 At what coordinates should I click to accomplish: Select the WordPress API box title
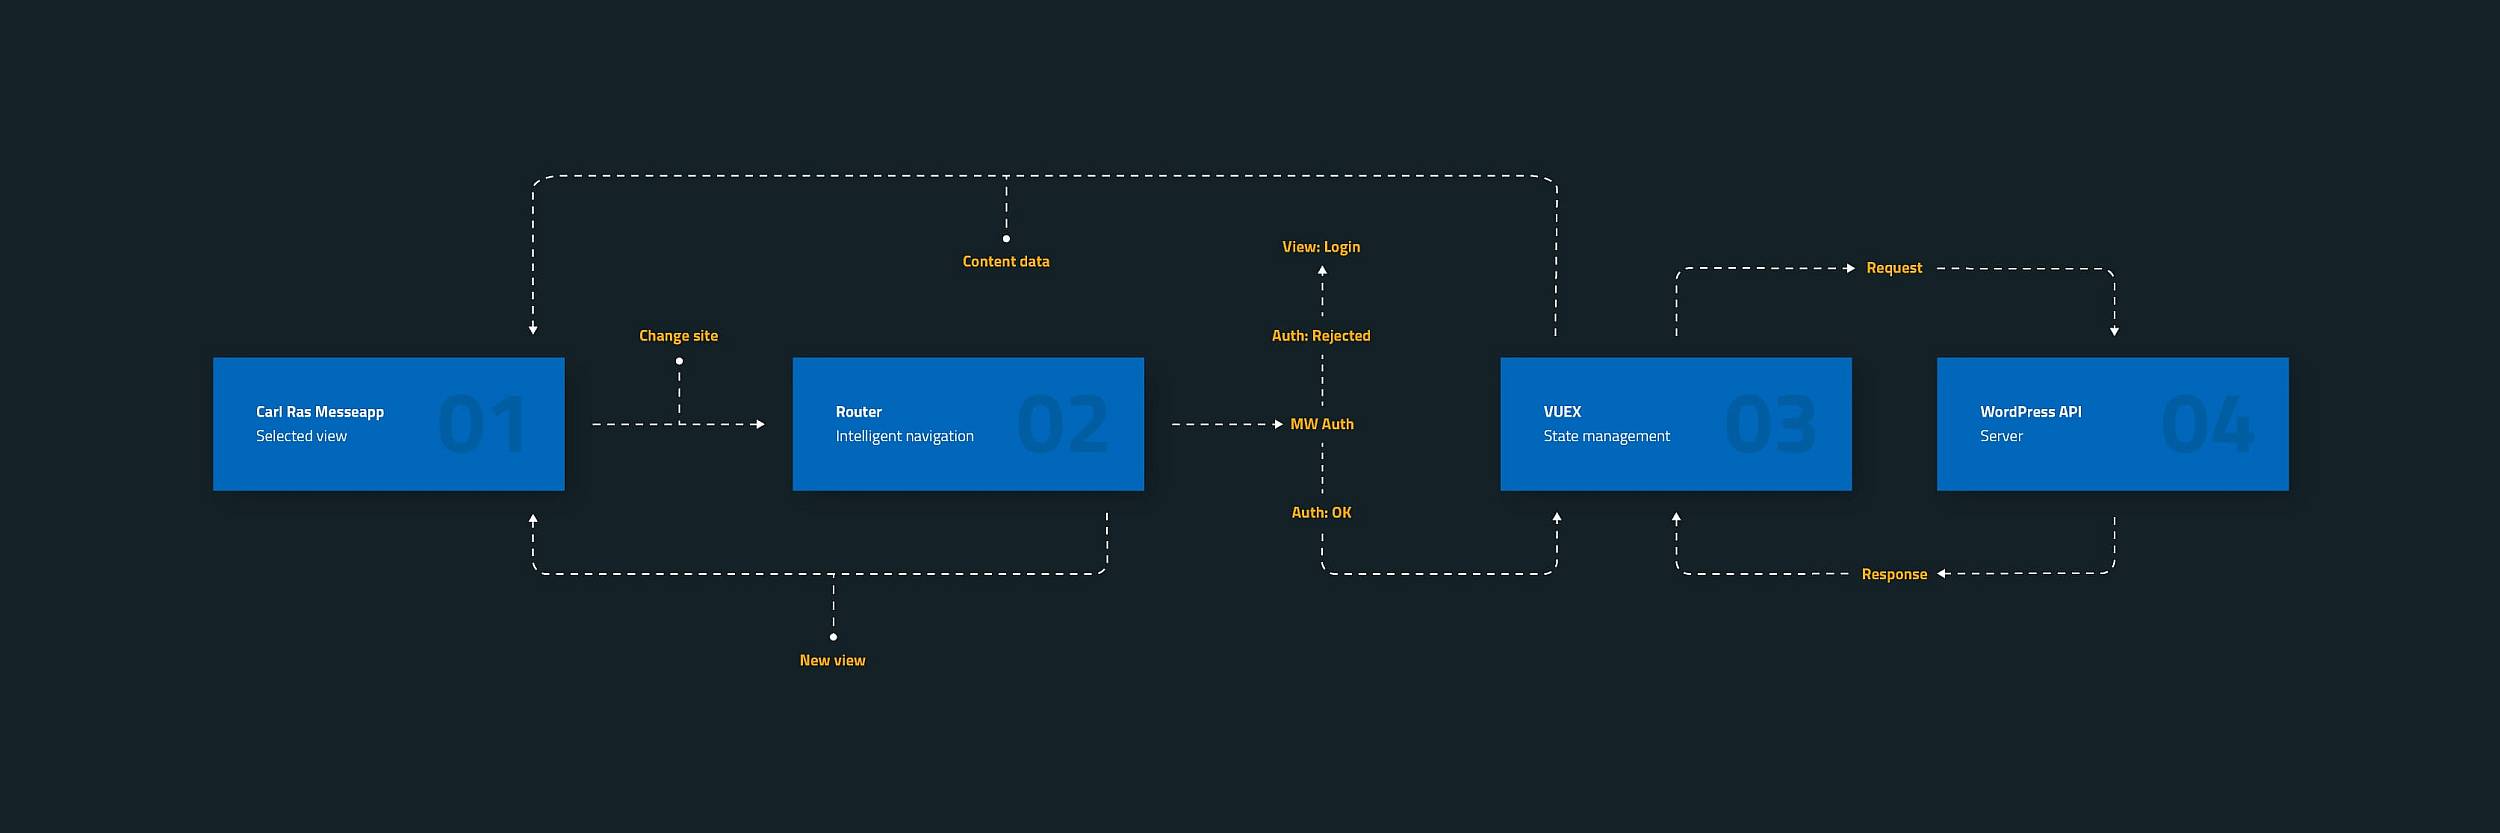pyautogui.click(x=2030, y=412)
